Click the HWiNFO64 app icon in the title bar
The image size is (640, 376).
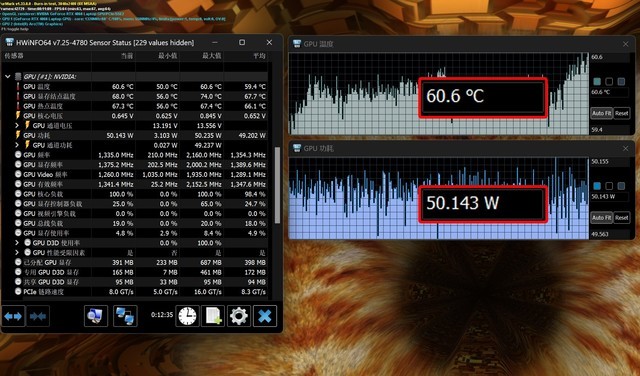(x=9, y=42)
